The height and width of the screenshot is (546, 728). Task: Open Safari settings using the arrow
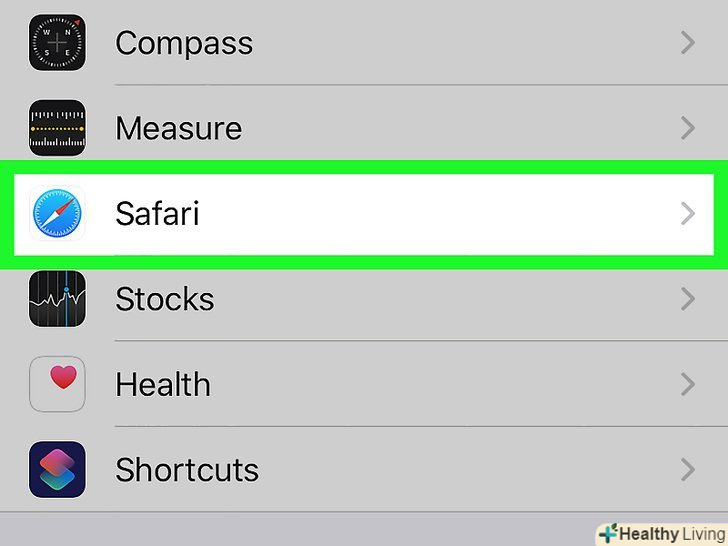click(687, 214)
